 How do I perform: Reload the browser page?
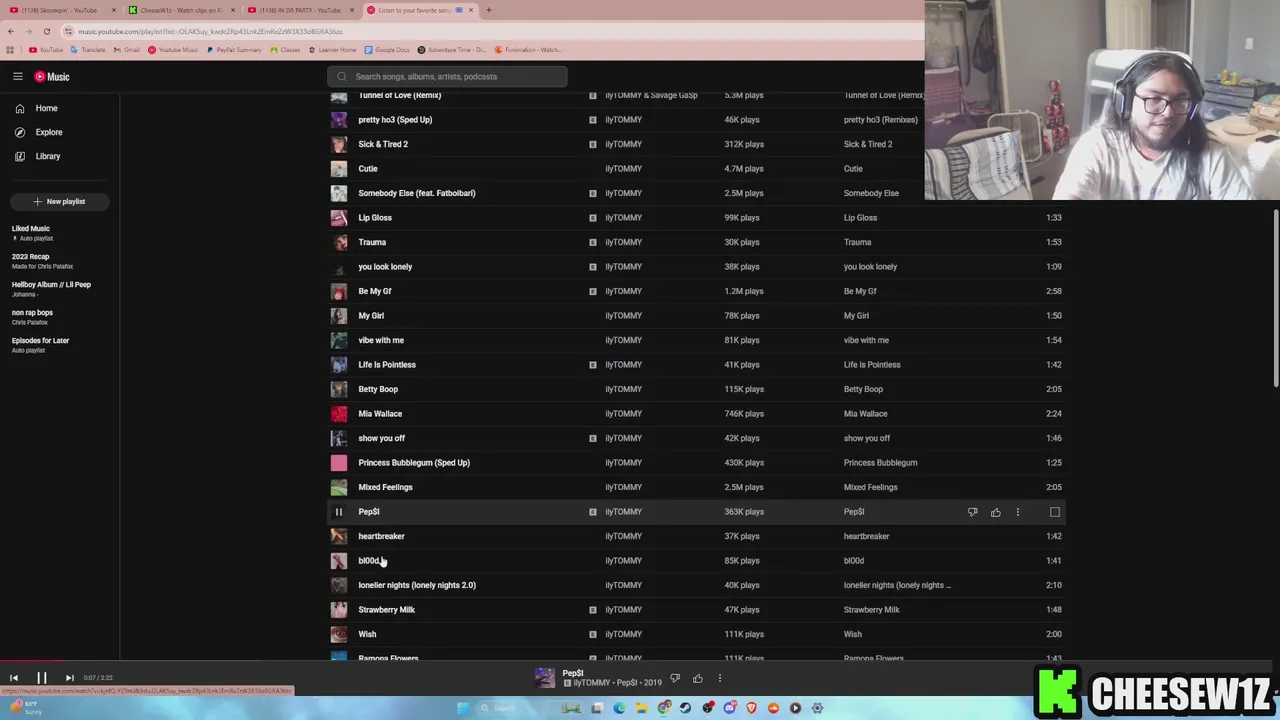[46, 31]
